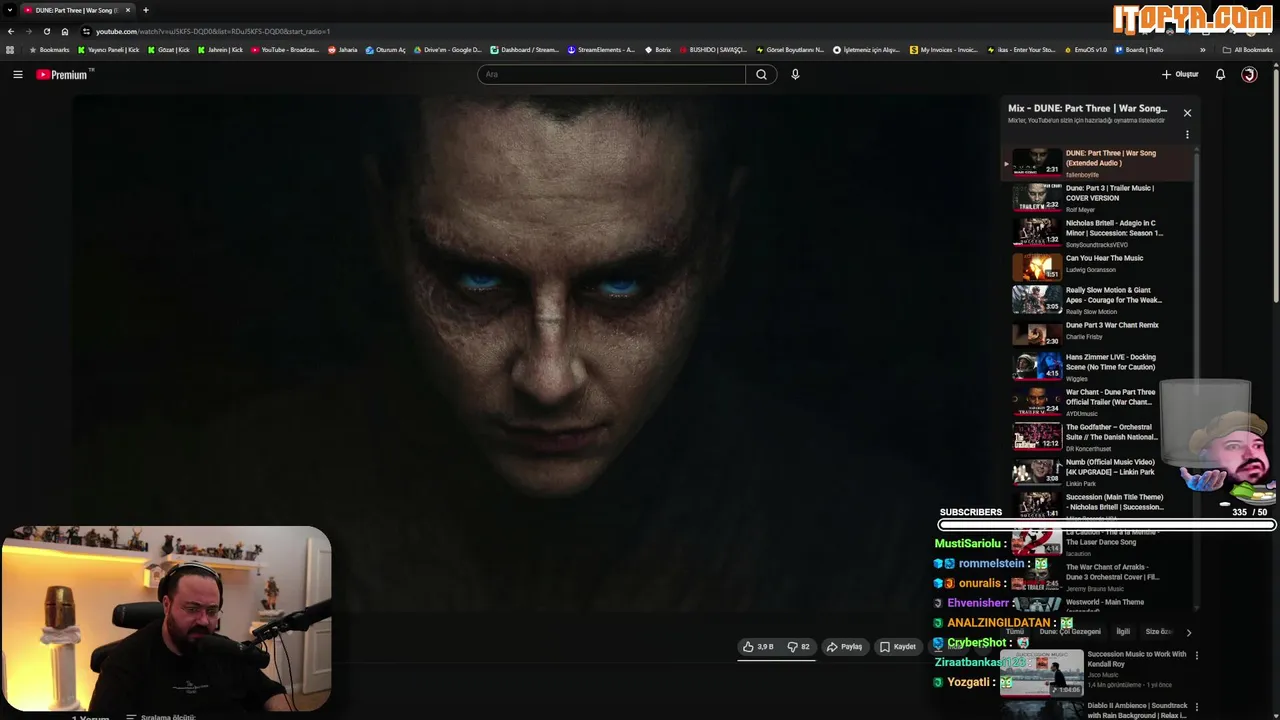
Task: Open BUSHIDO | SAVAŞÇI bookmark
Action: 713,49
